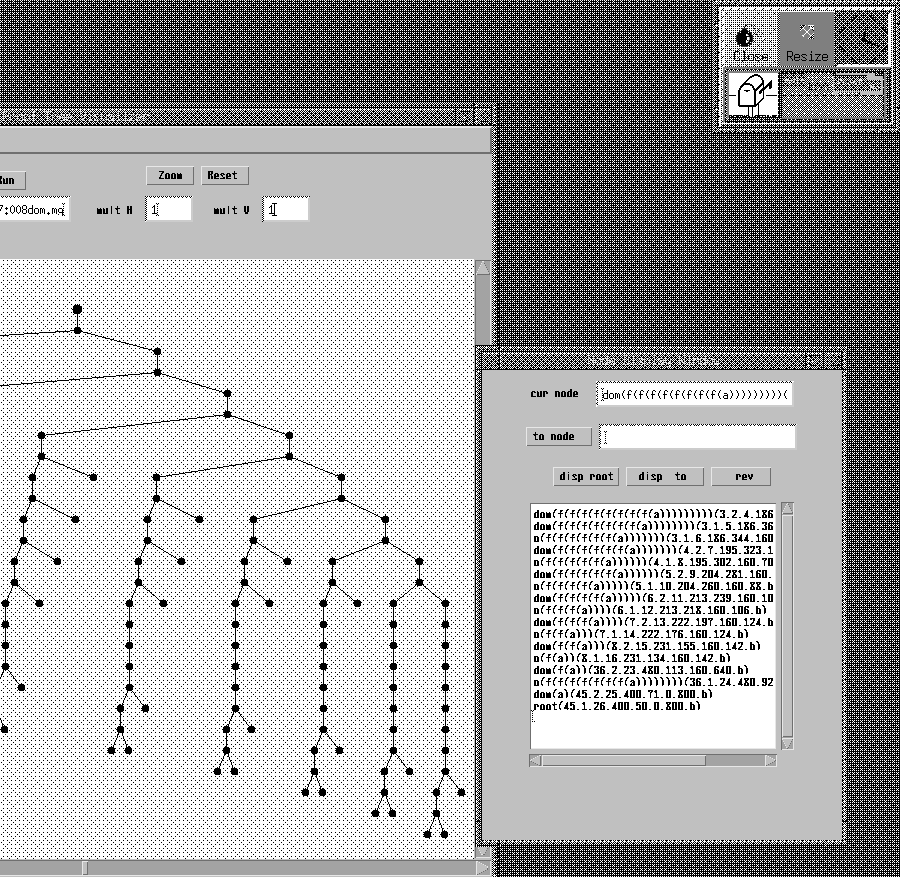Click the 'disp root' button

pyautogui.click(x=587, y=476)
